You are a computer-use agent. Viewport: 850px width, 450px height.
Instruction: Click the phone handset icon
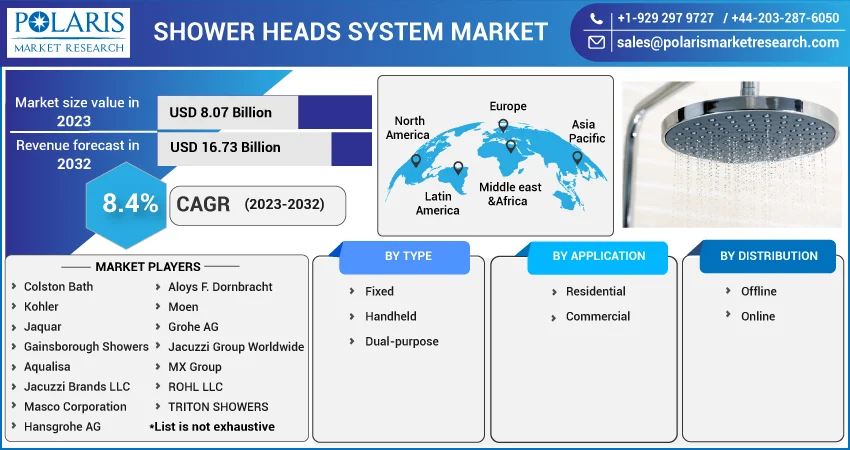596,19
